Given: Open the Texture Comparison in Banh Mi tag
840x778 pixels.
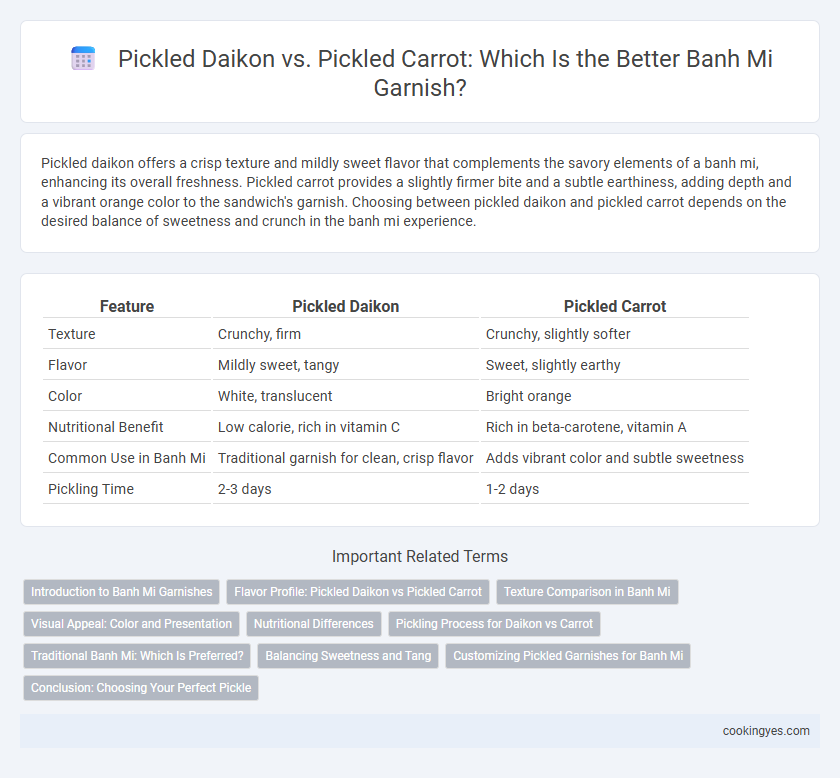Looking at the screenshot, I should 587,592.
